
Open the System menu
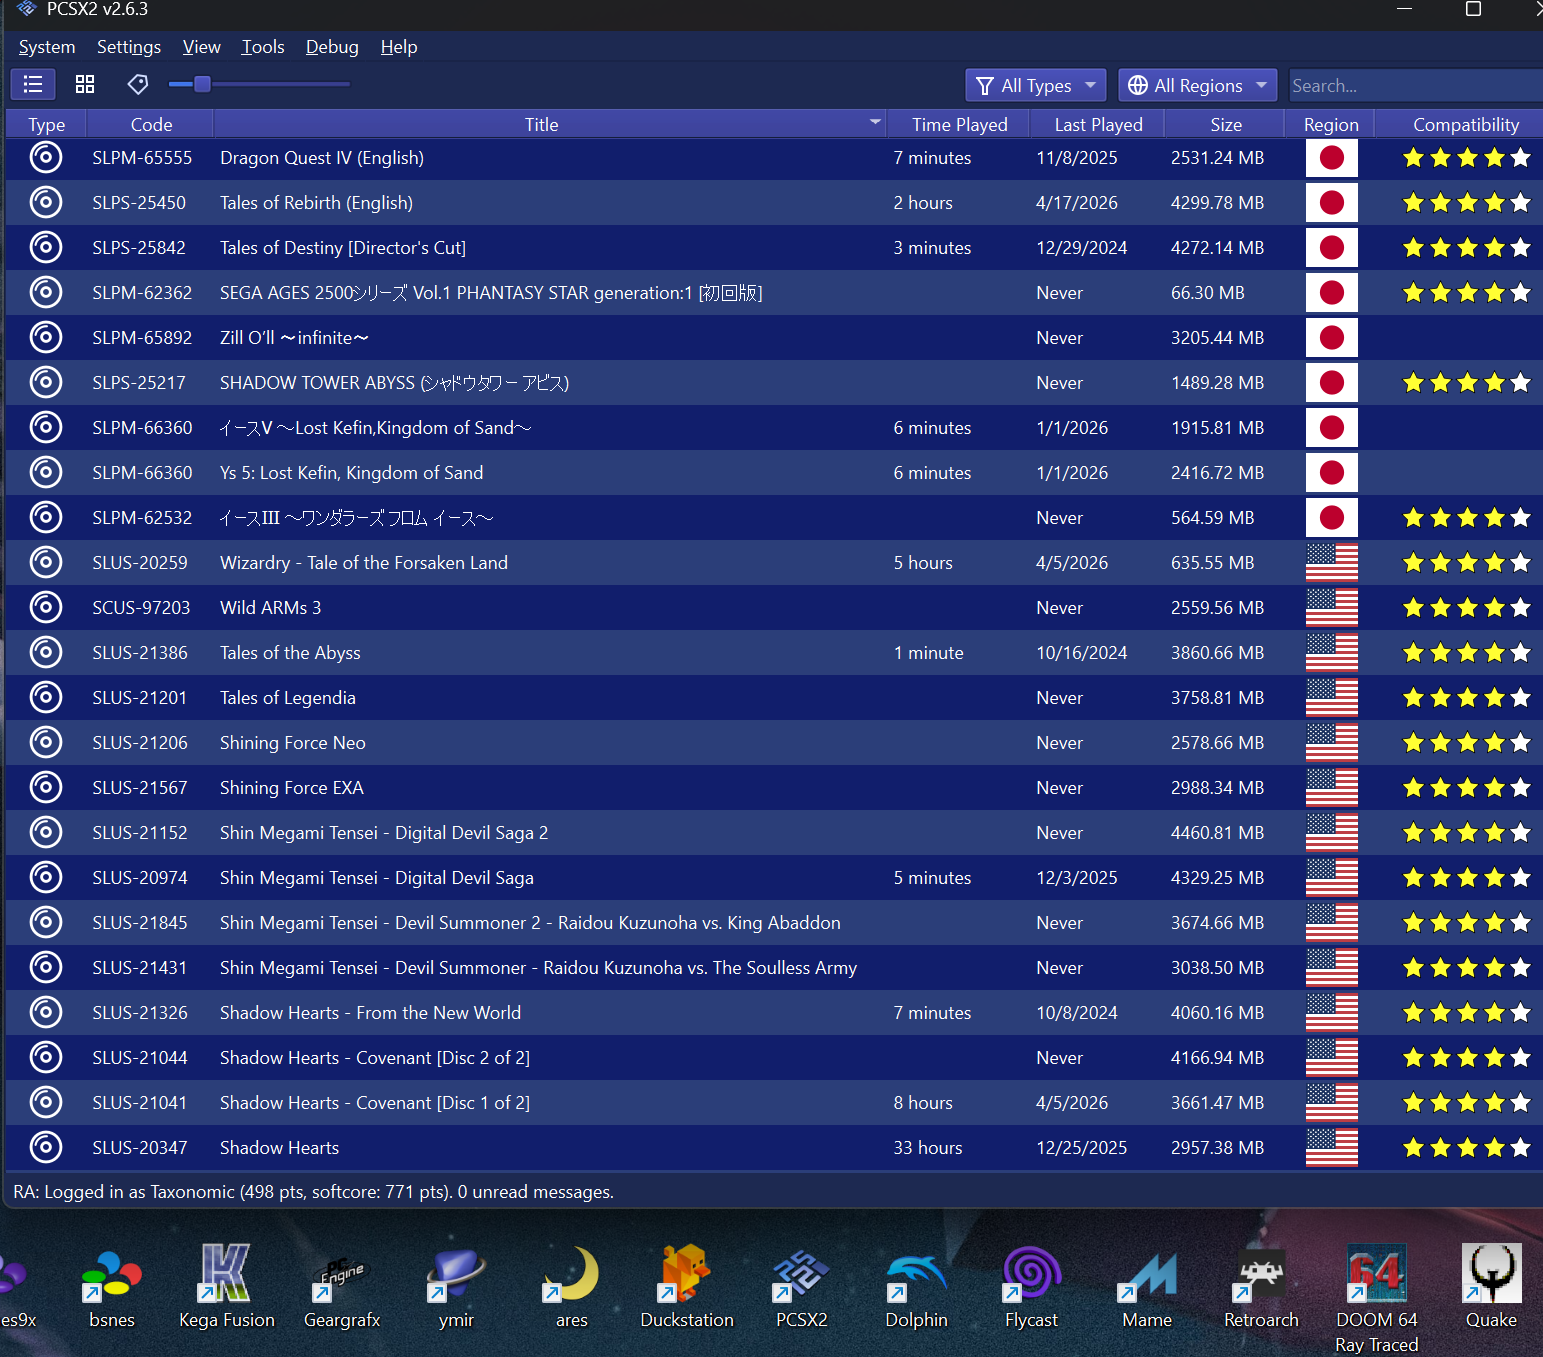(47, 47)
